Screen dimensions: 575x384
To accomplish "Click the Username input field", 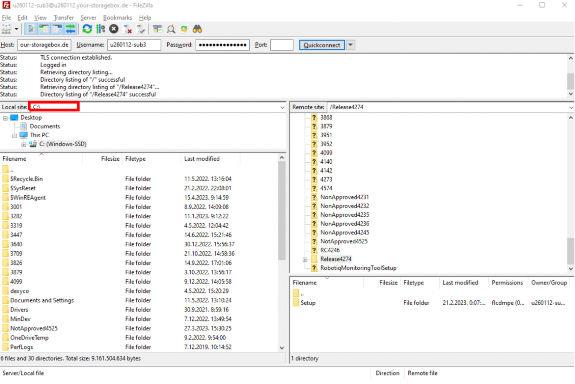I will click(x=134, y=45).
